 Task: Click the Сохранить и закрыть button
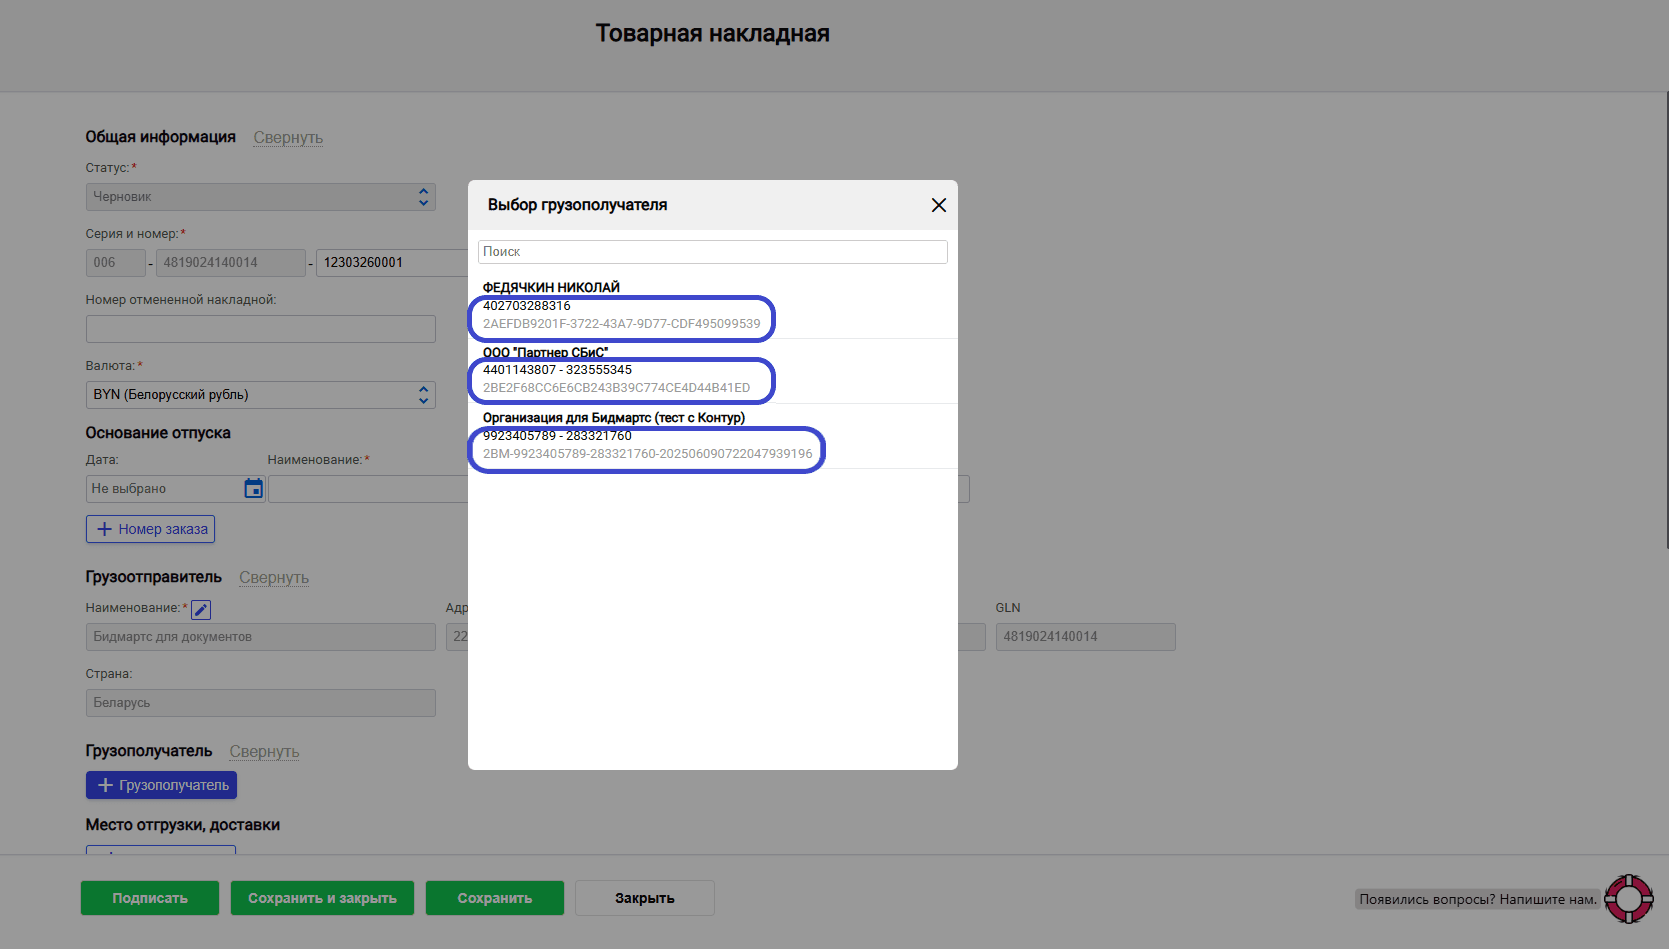[x=321, y=897]
